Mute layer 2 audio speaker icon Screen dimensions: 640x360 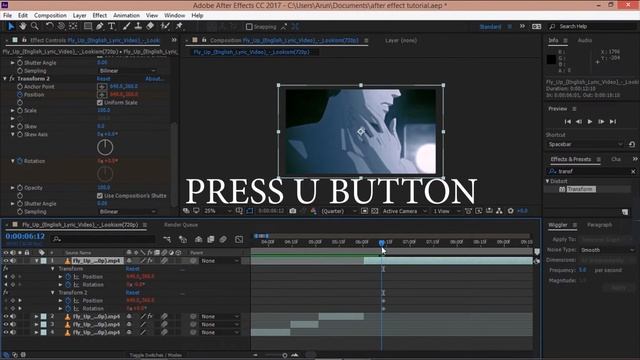(13, 317)
